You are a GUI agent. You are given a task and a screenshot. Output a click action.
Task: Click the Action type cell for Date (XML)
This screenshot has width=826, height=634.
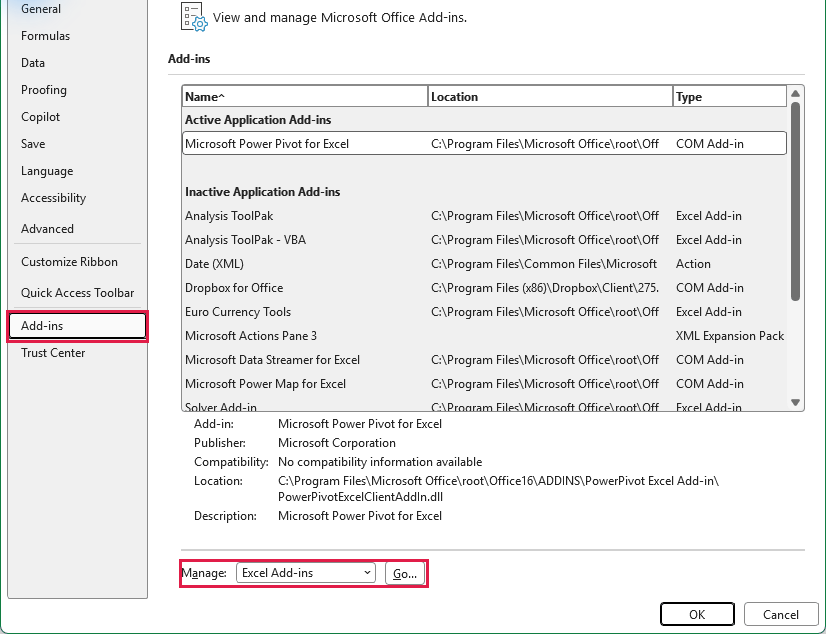coord(693,264)
